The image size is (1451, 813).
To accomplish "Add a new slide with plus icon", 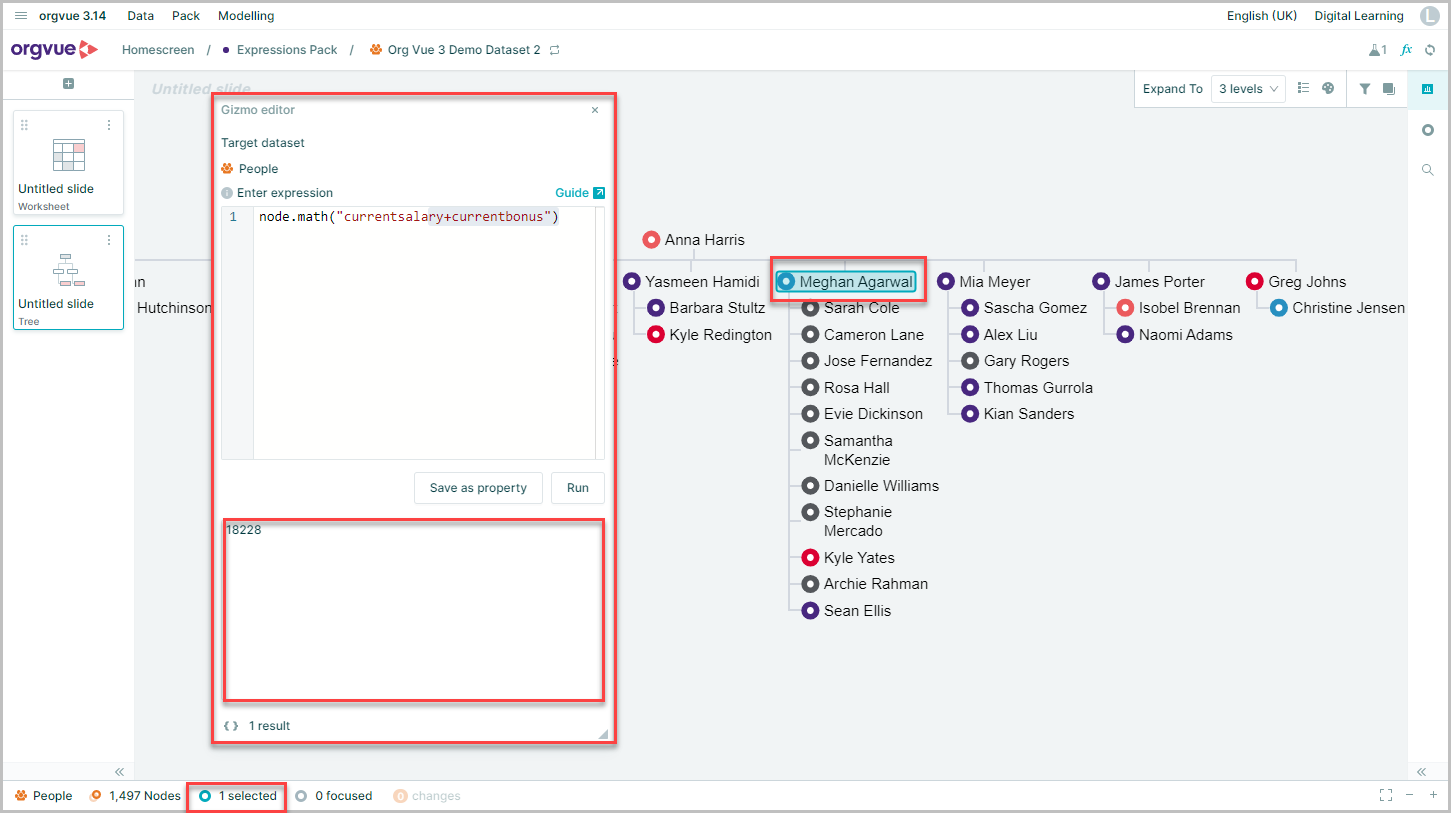I will click(x=69, y=84).
